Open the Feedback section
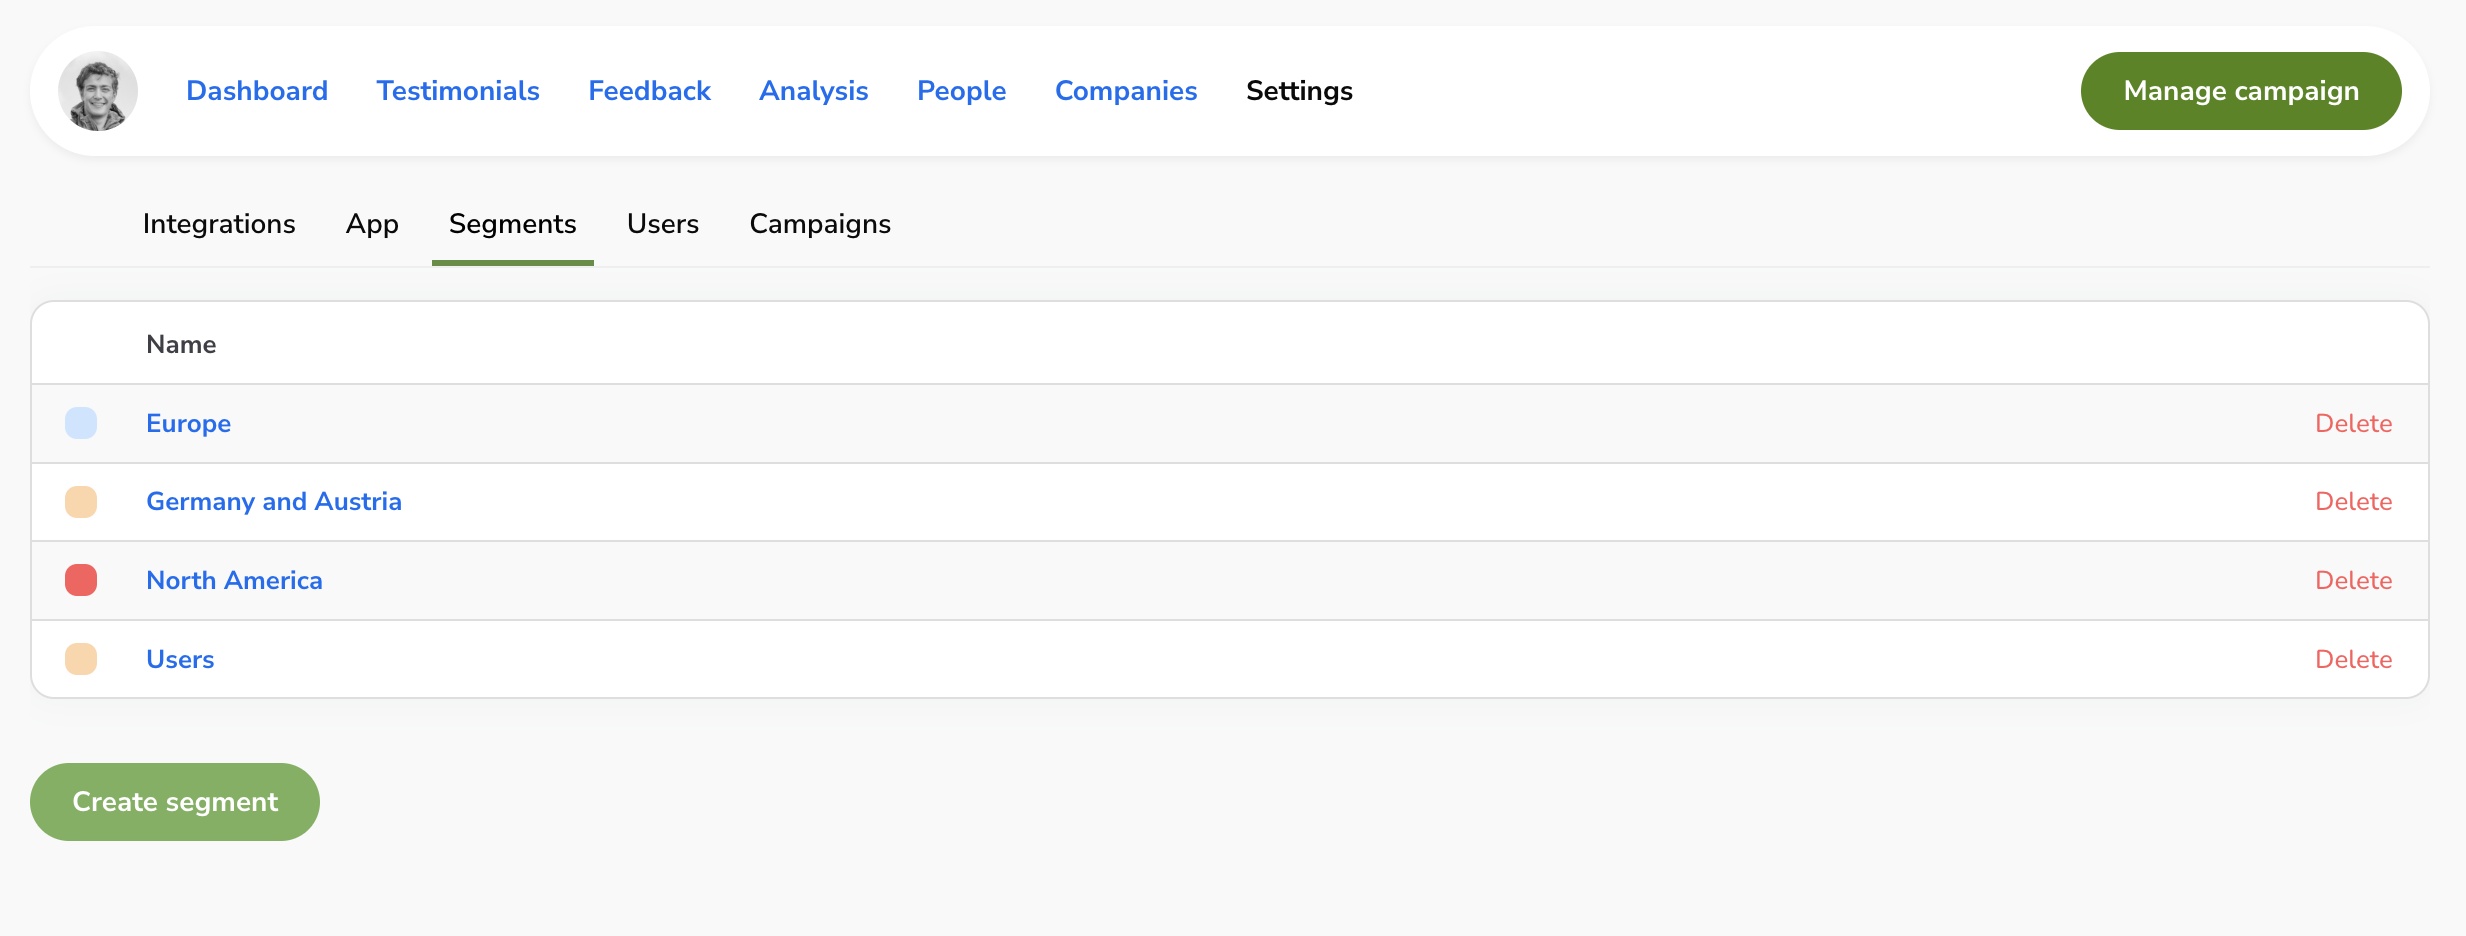 [649, 91]
